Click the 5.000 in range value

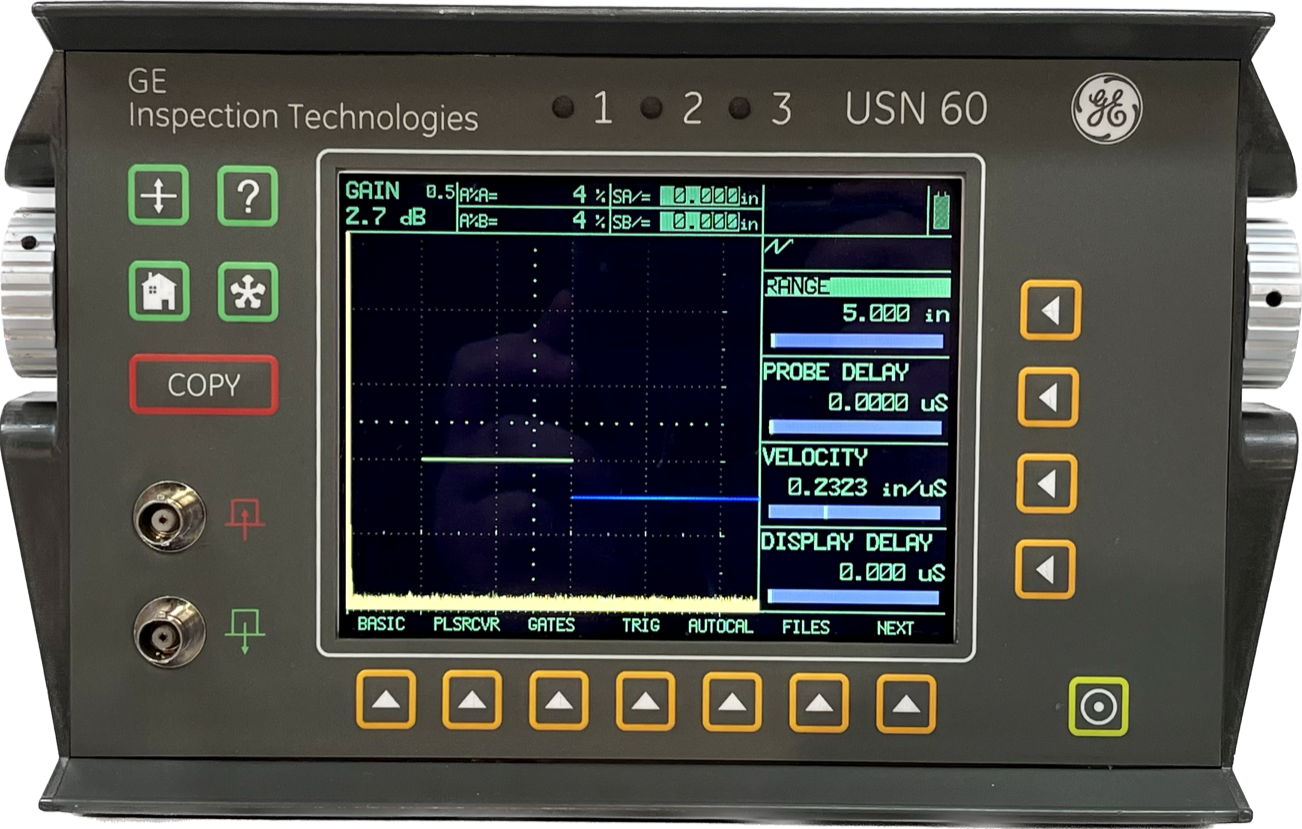pos(895,314)
